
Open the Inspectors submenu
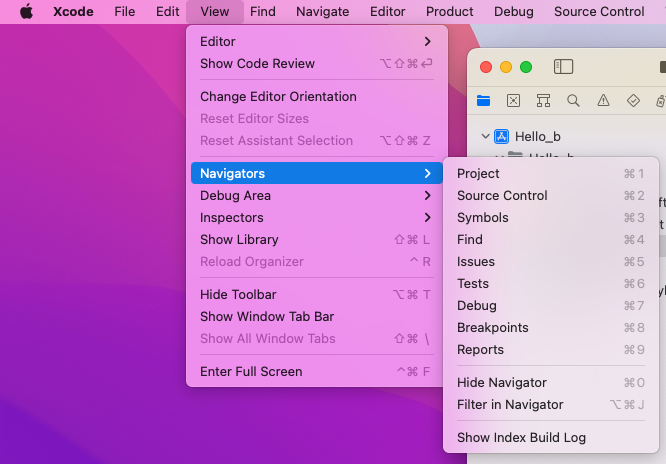point(317,218)
